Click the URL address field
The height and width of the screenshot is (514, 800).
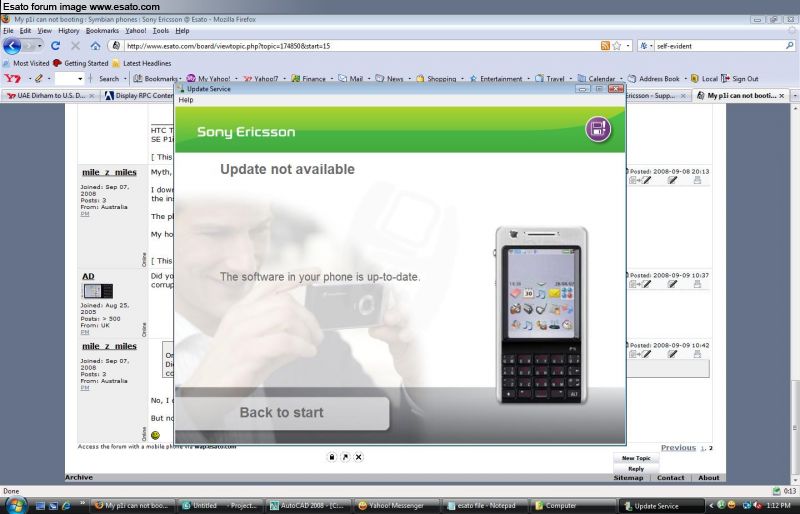tap(362, 46)
